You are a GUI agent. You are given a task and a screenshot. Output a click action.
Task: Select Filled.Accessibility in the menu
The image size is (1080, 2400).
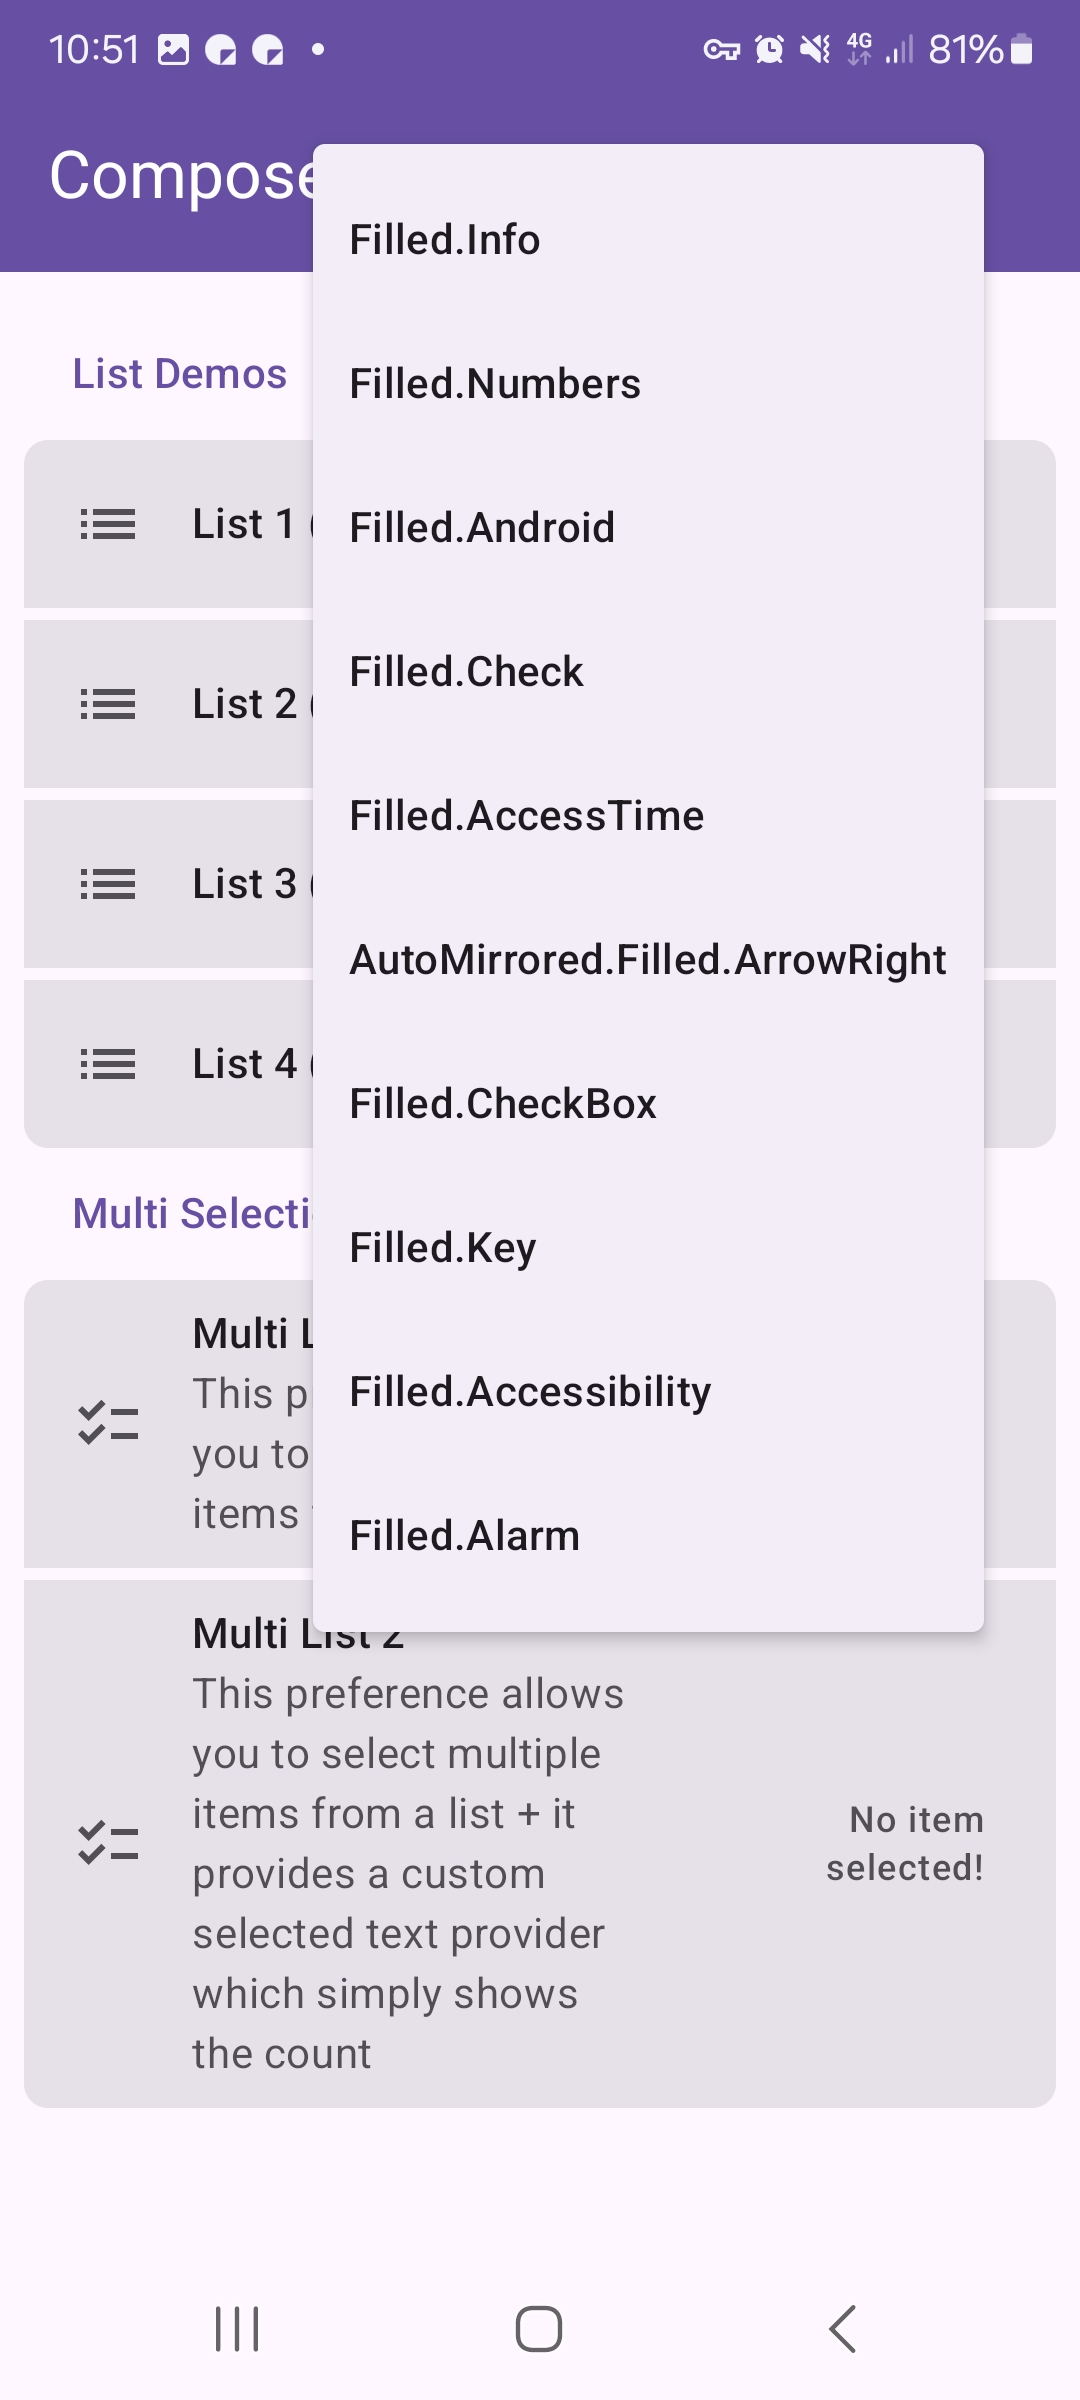648,1392
